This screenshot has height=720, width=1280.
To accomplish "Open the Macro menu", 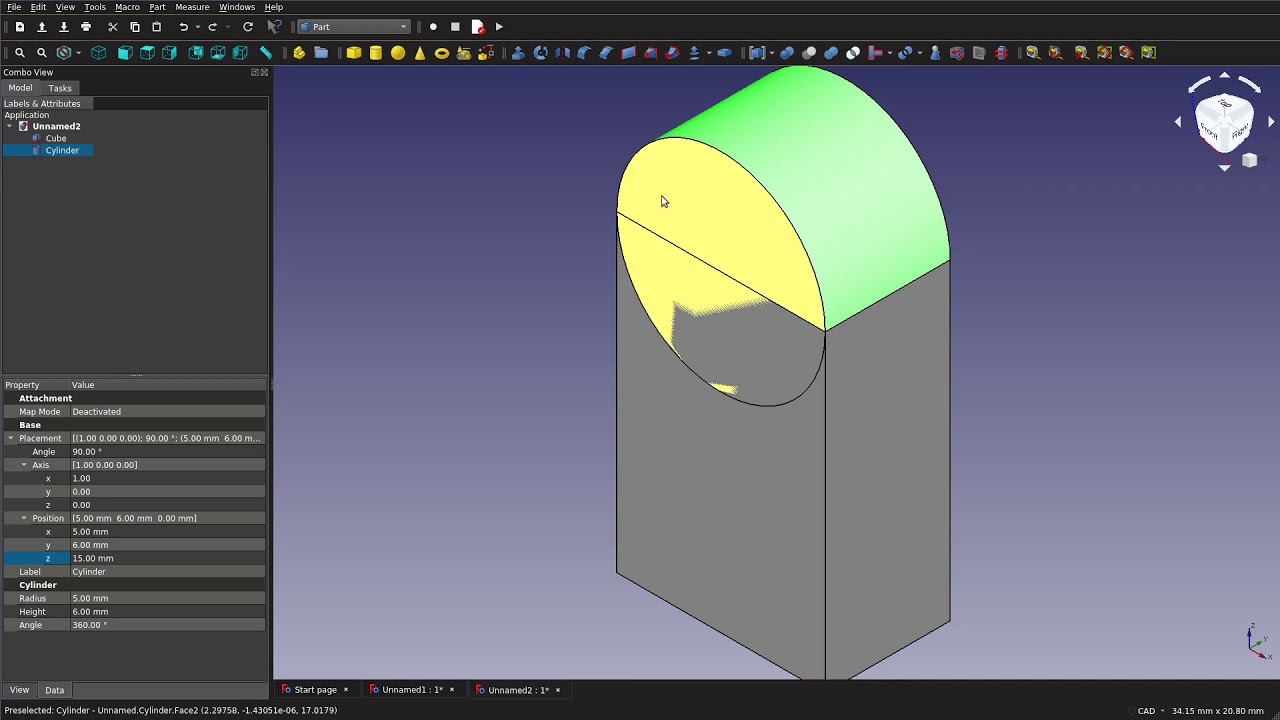I will pyautogui.click(x=127, y=7).
